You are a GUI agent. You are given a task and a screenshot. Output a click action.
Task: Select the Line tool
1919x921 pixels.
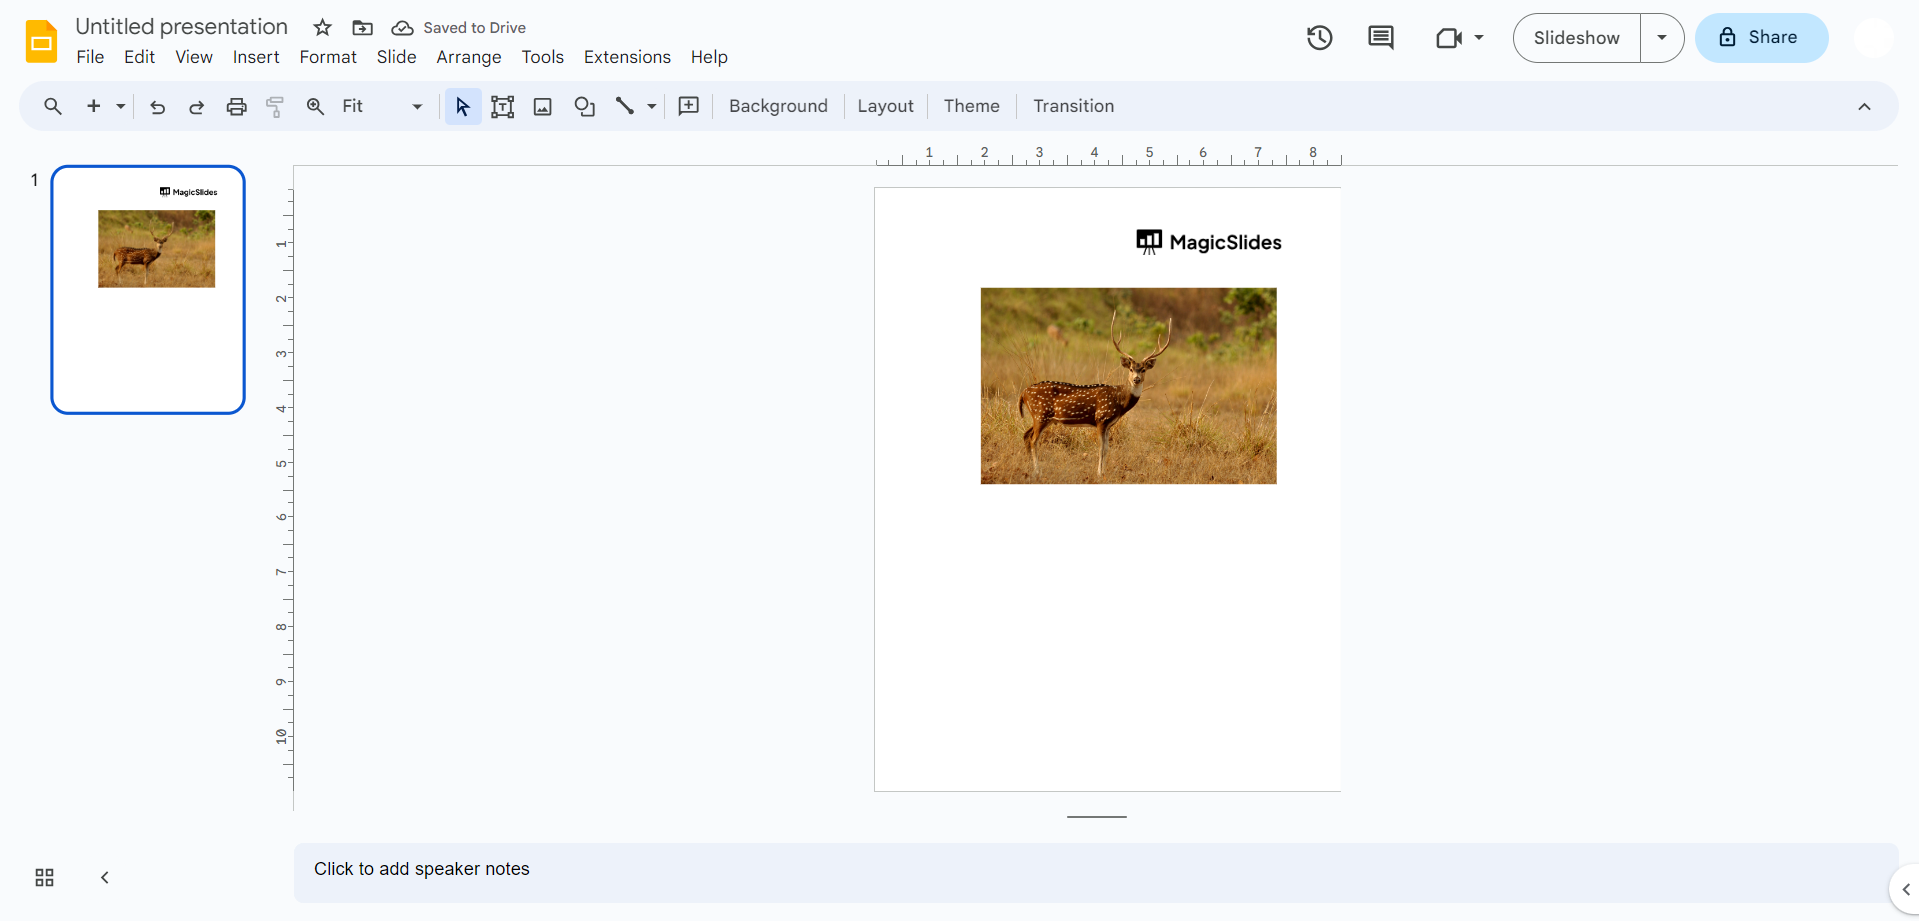pyautogui.click(x=625, y=106)
